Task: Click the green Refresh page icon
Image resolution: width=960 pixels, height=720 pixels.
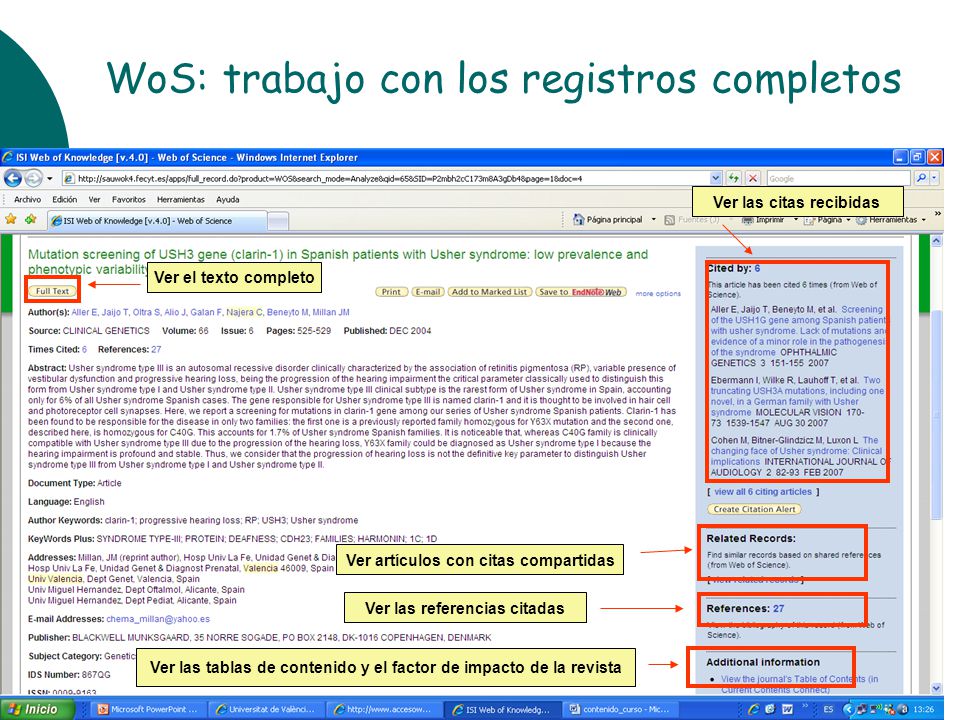Action: tap(733, 178)
